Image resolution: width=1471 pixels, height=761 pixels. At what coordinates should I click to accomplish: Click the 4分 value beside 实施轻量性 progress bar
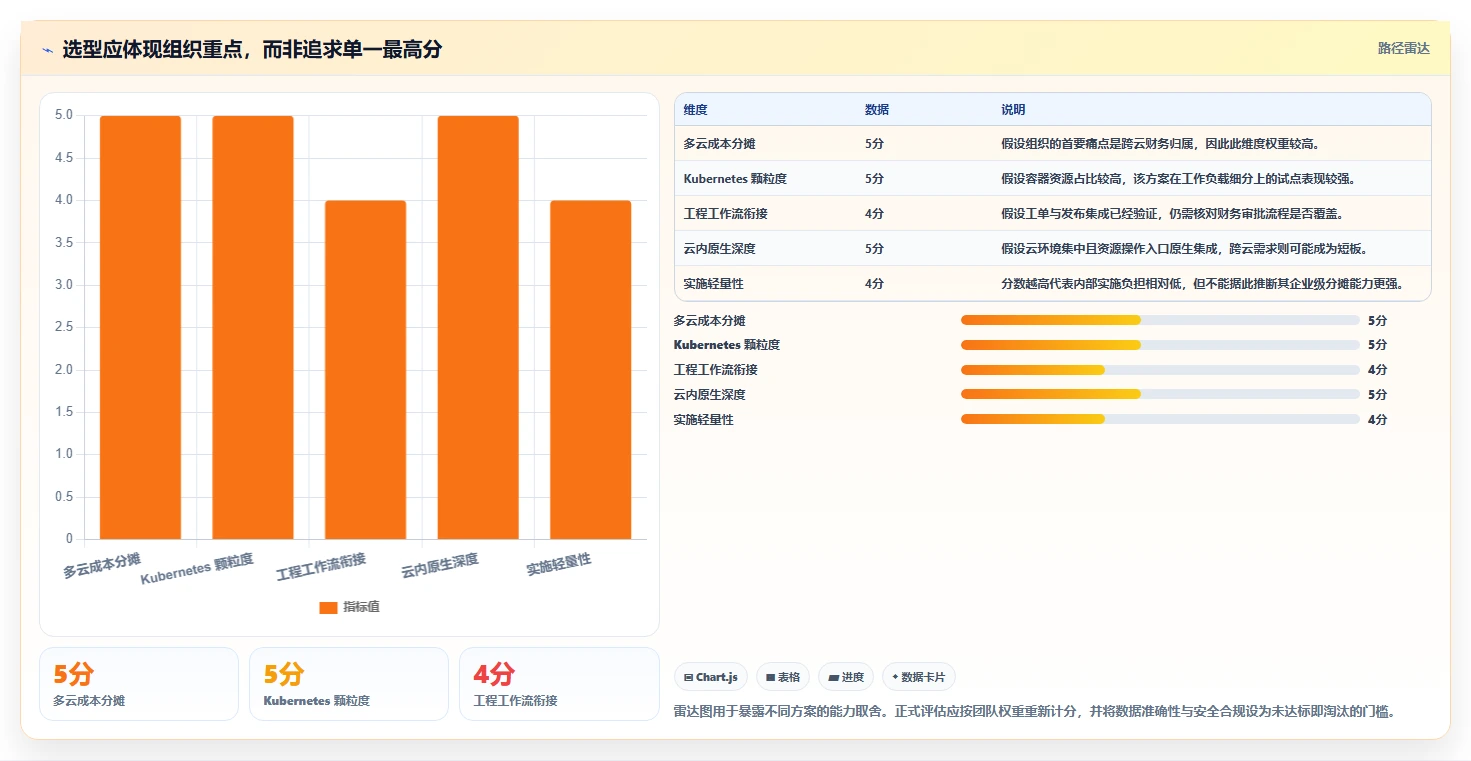[1378, 420]
